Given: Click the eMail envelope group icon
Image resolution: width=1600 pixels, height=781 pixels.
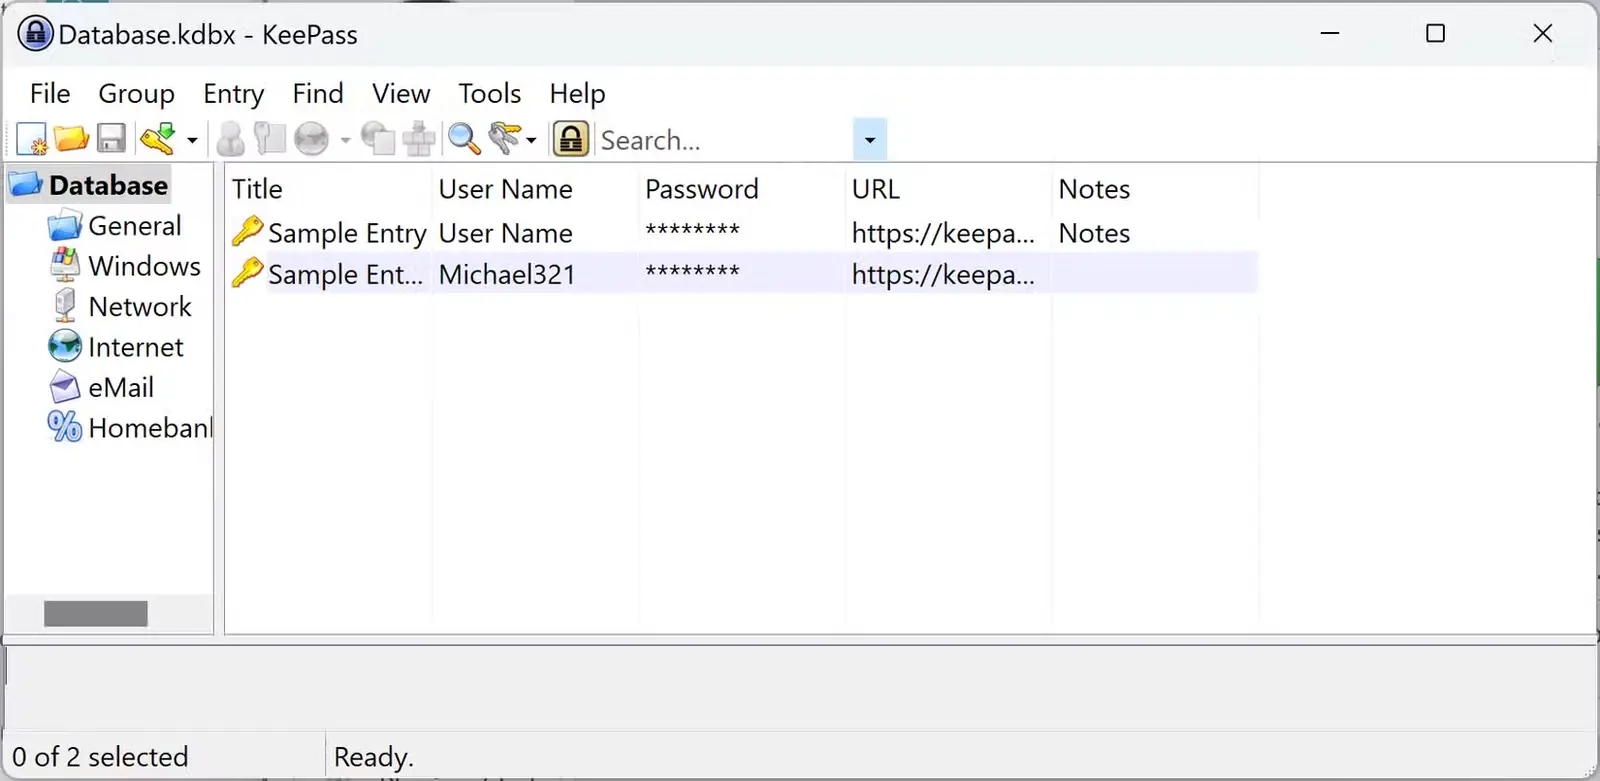Looking at the screenshot, I should pos(65,387).
